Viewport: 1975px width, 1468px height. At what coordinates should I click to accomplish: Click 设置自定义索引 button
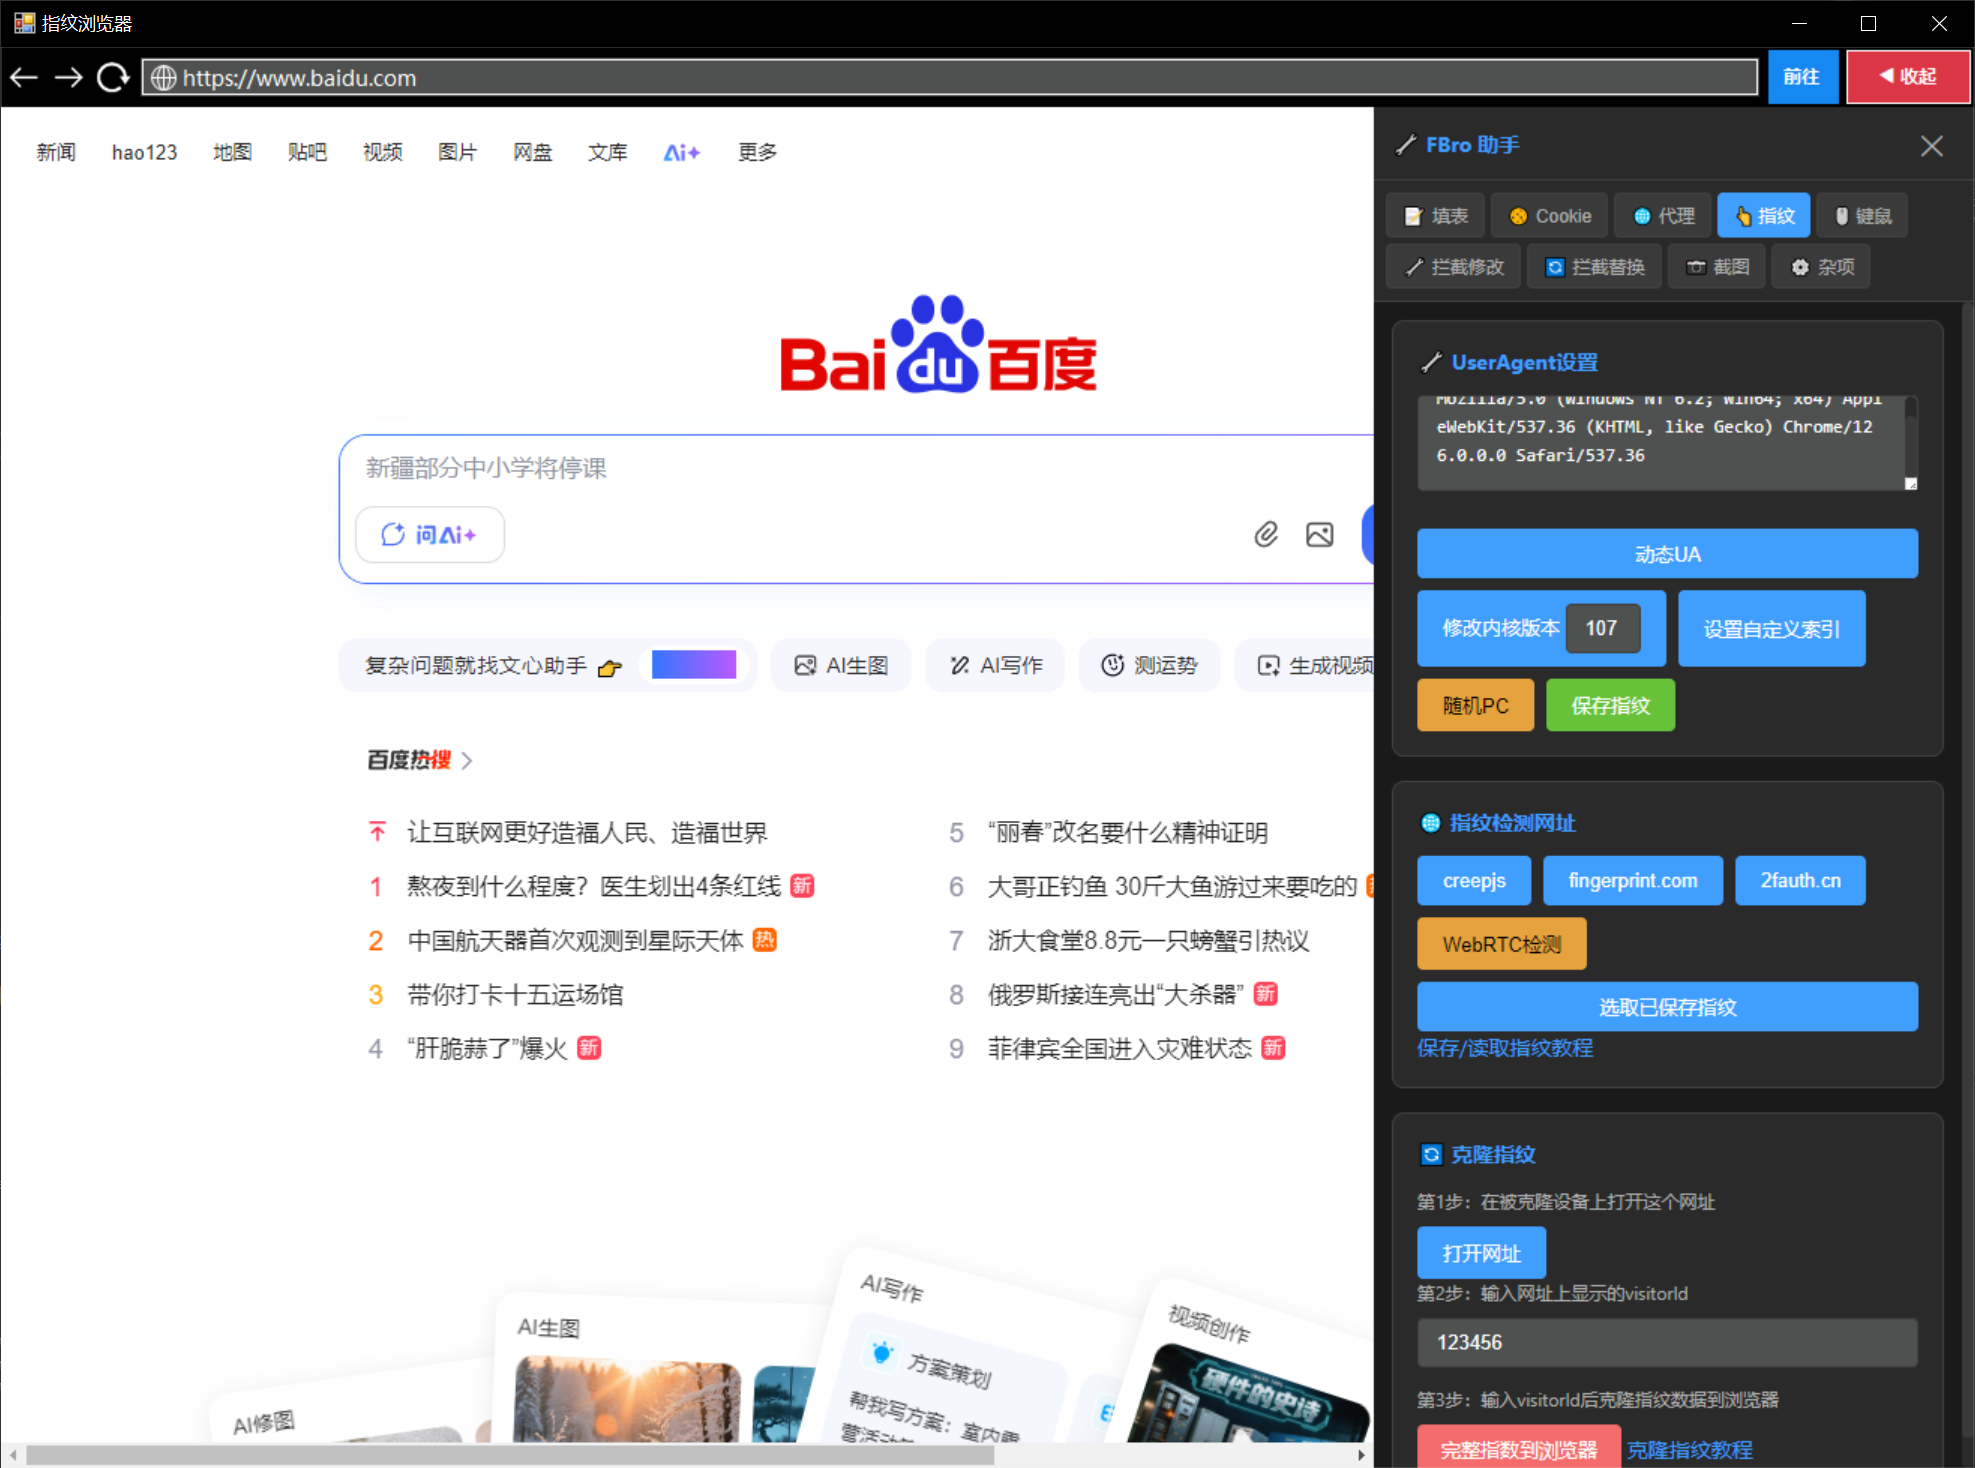(1771, 629)
